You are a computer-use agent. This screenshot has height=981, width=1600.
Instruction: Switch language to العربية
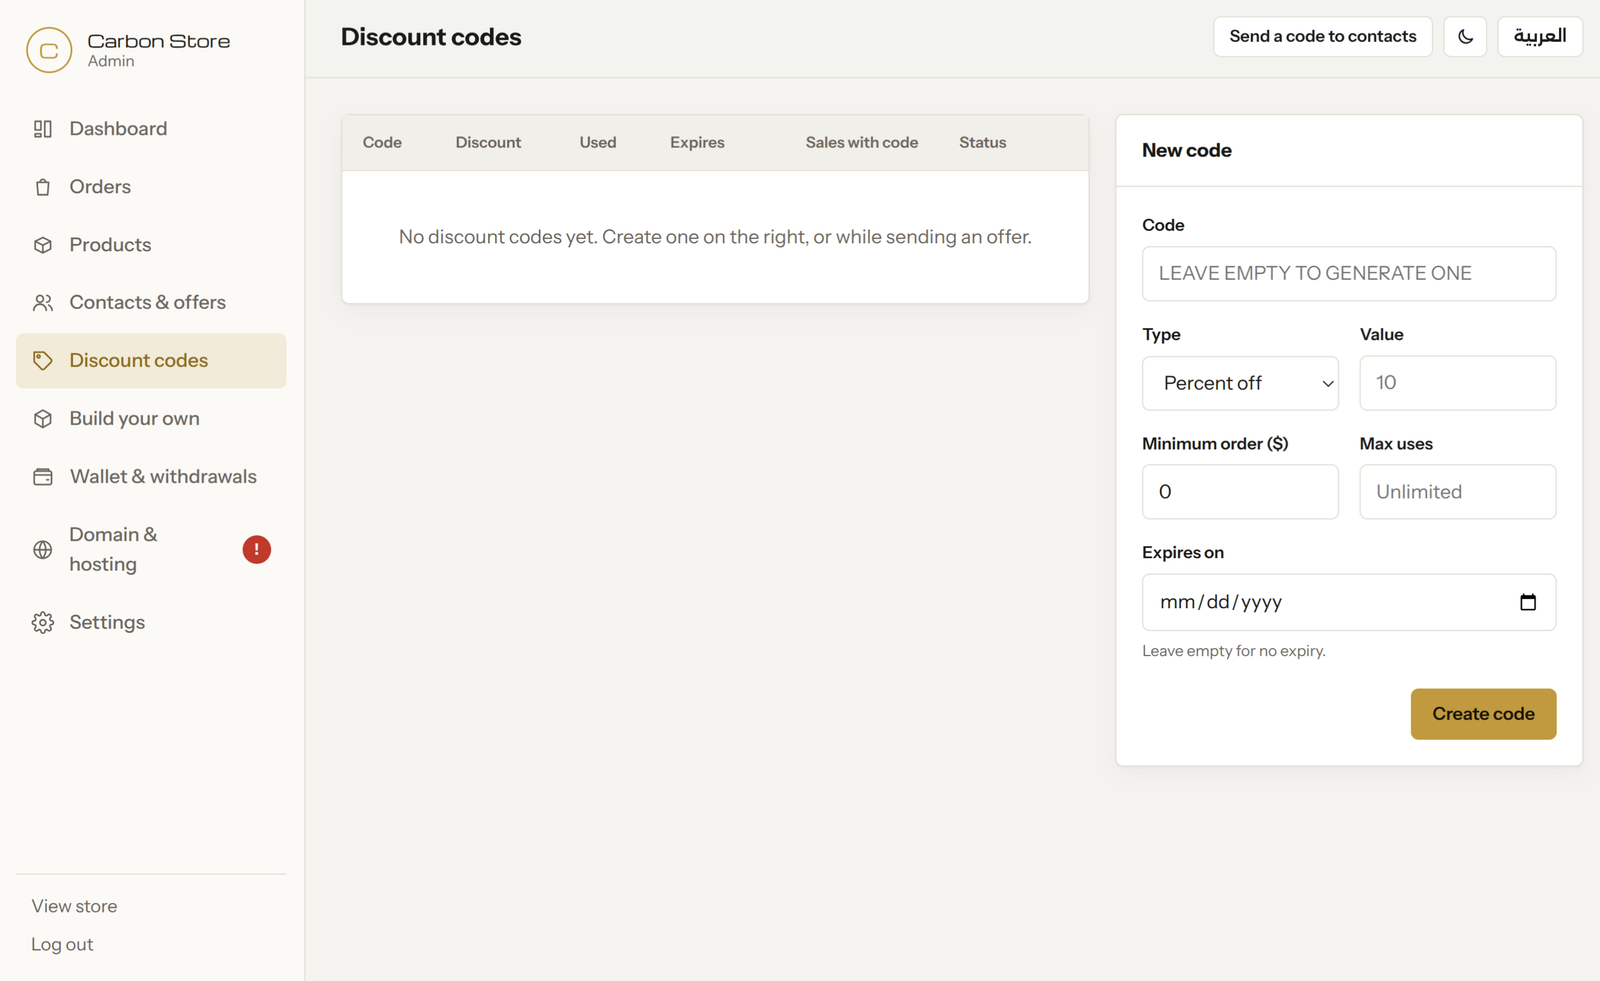(1540, 37)
